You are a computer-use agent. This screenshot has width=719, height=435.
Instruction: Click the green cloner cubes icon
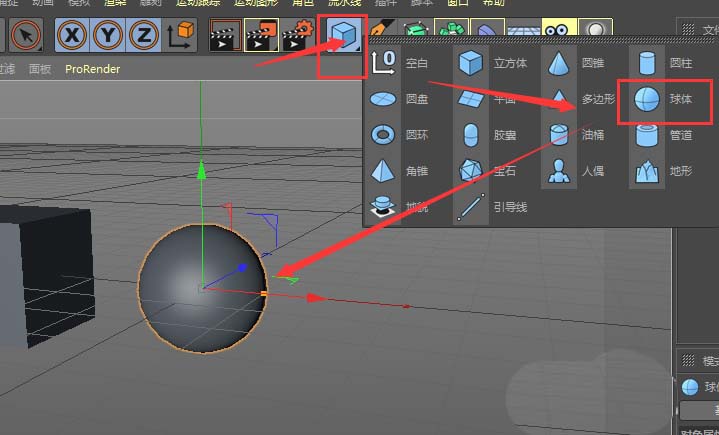(x=451, y=28)
